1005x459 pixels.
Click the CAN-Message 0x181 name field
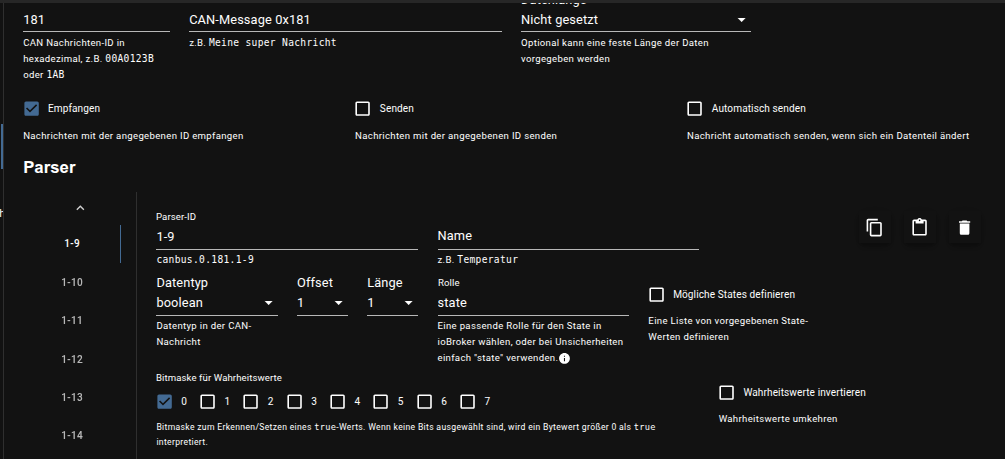(345, 19)
